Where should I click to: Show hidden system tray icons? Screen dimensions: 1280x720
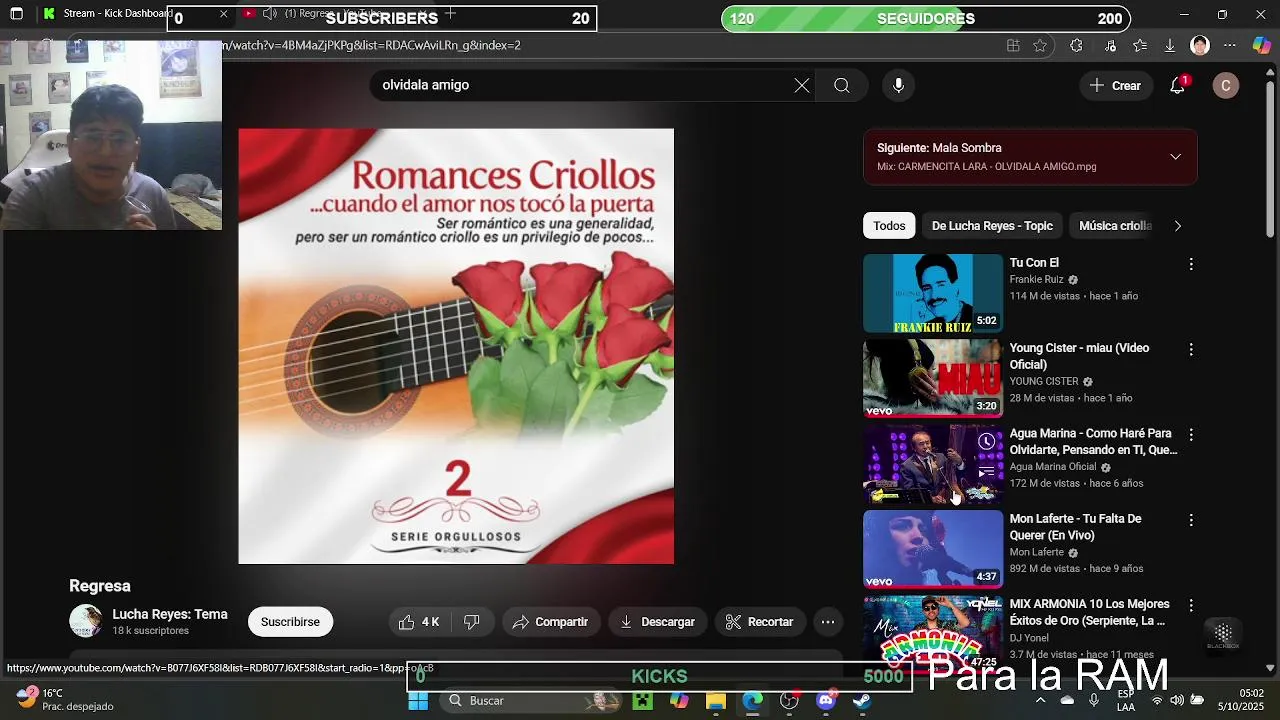tap(1040, 700)
